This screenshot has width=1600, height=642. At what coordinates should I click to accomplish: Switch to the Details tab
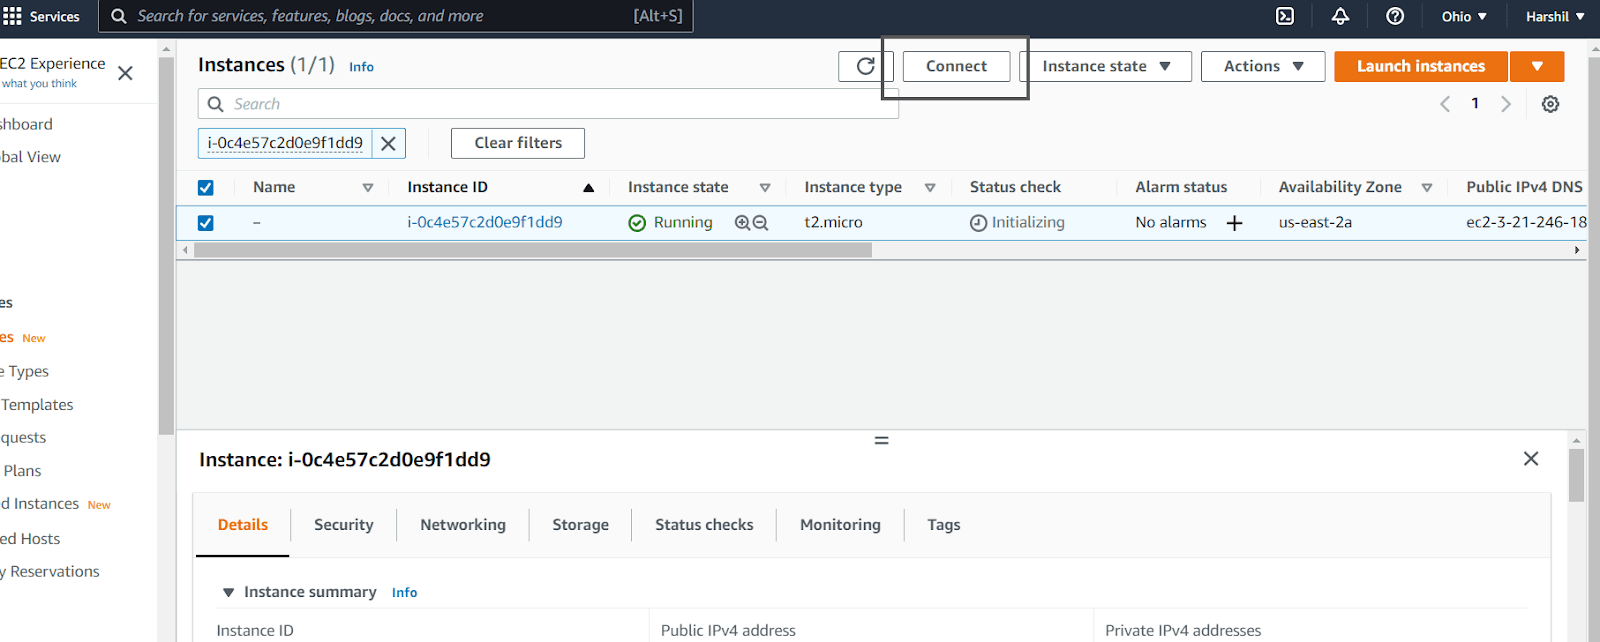(243, 525)
